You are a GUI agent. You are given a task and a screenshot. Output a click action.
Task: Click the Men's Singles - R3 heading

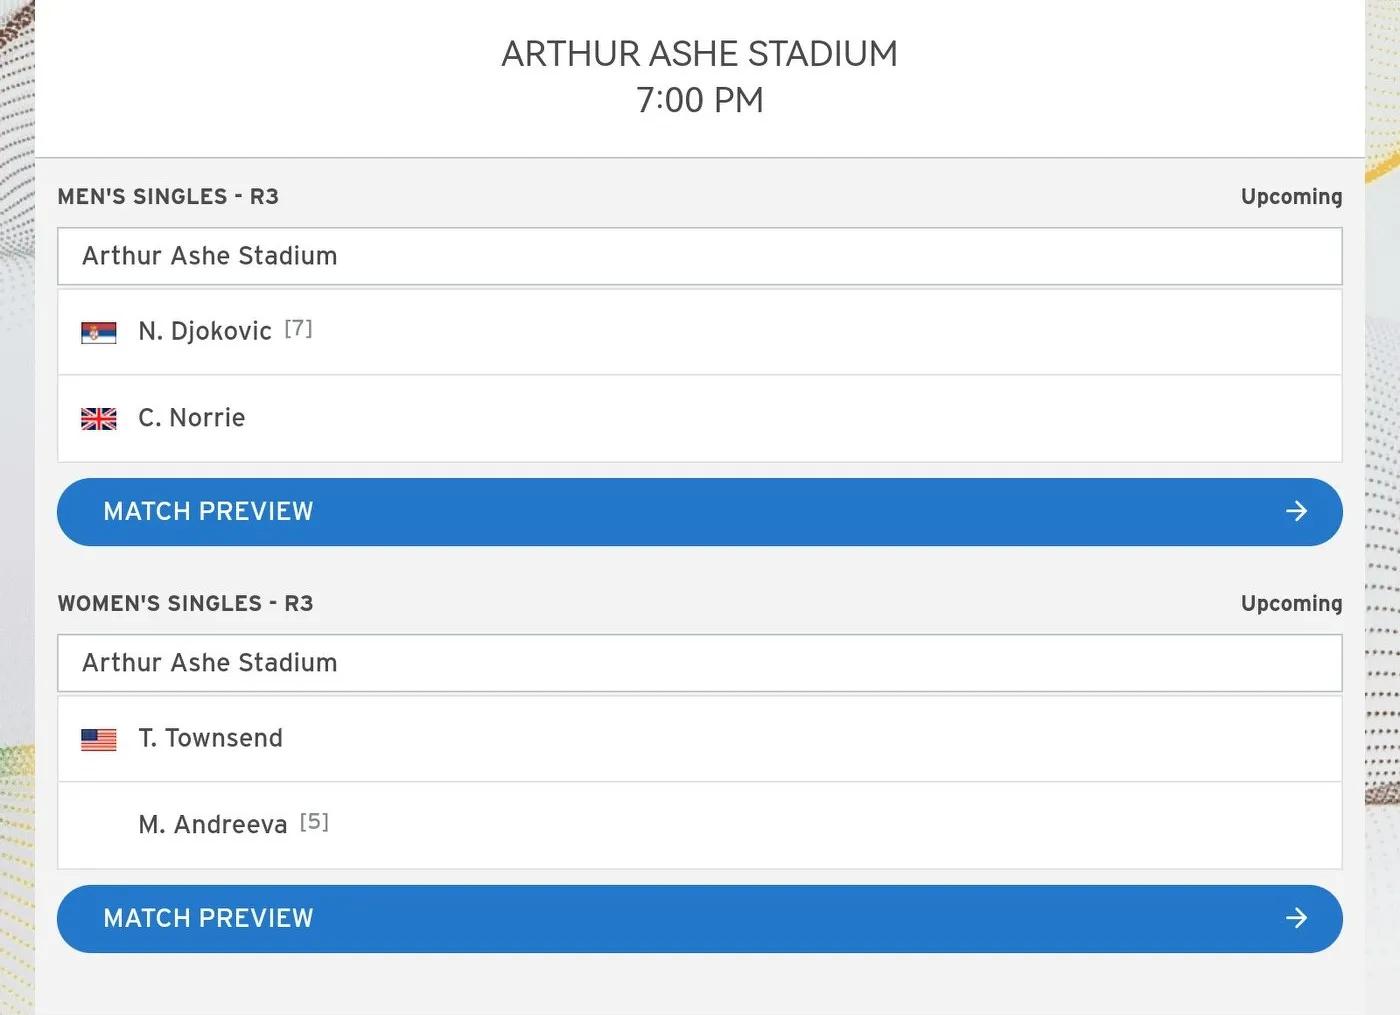click(x=168, y=197)
